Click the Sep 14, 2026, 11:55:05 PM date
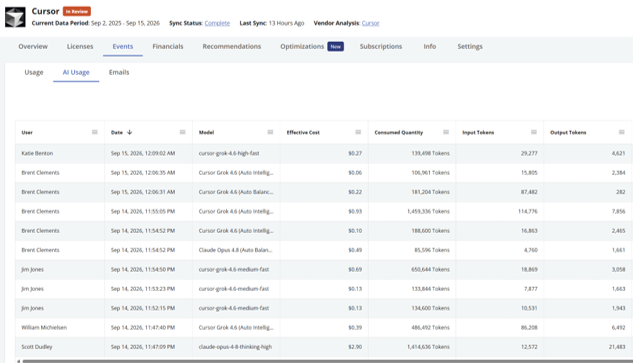This screenshot has height=363, width=633. pyautogui.click(x=143, y=212)
